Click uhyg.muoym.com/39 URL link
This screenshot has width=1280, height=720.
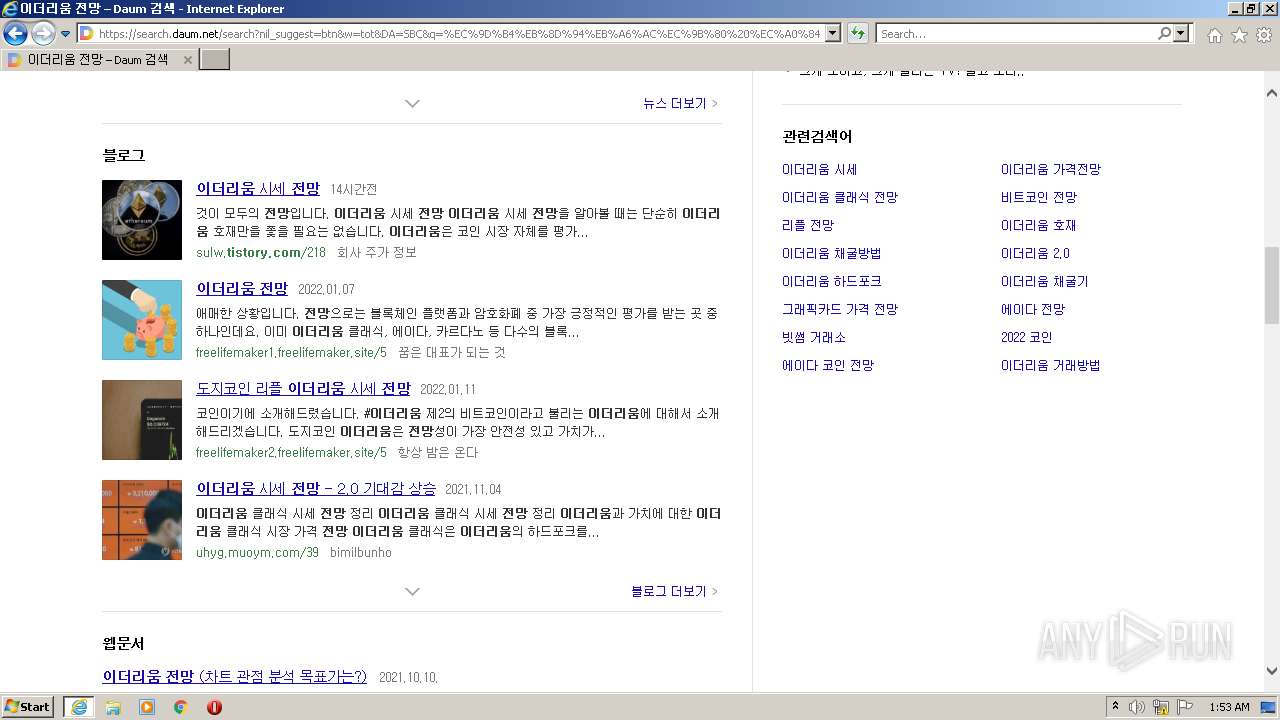[257, 553]
